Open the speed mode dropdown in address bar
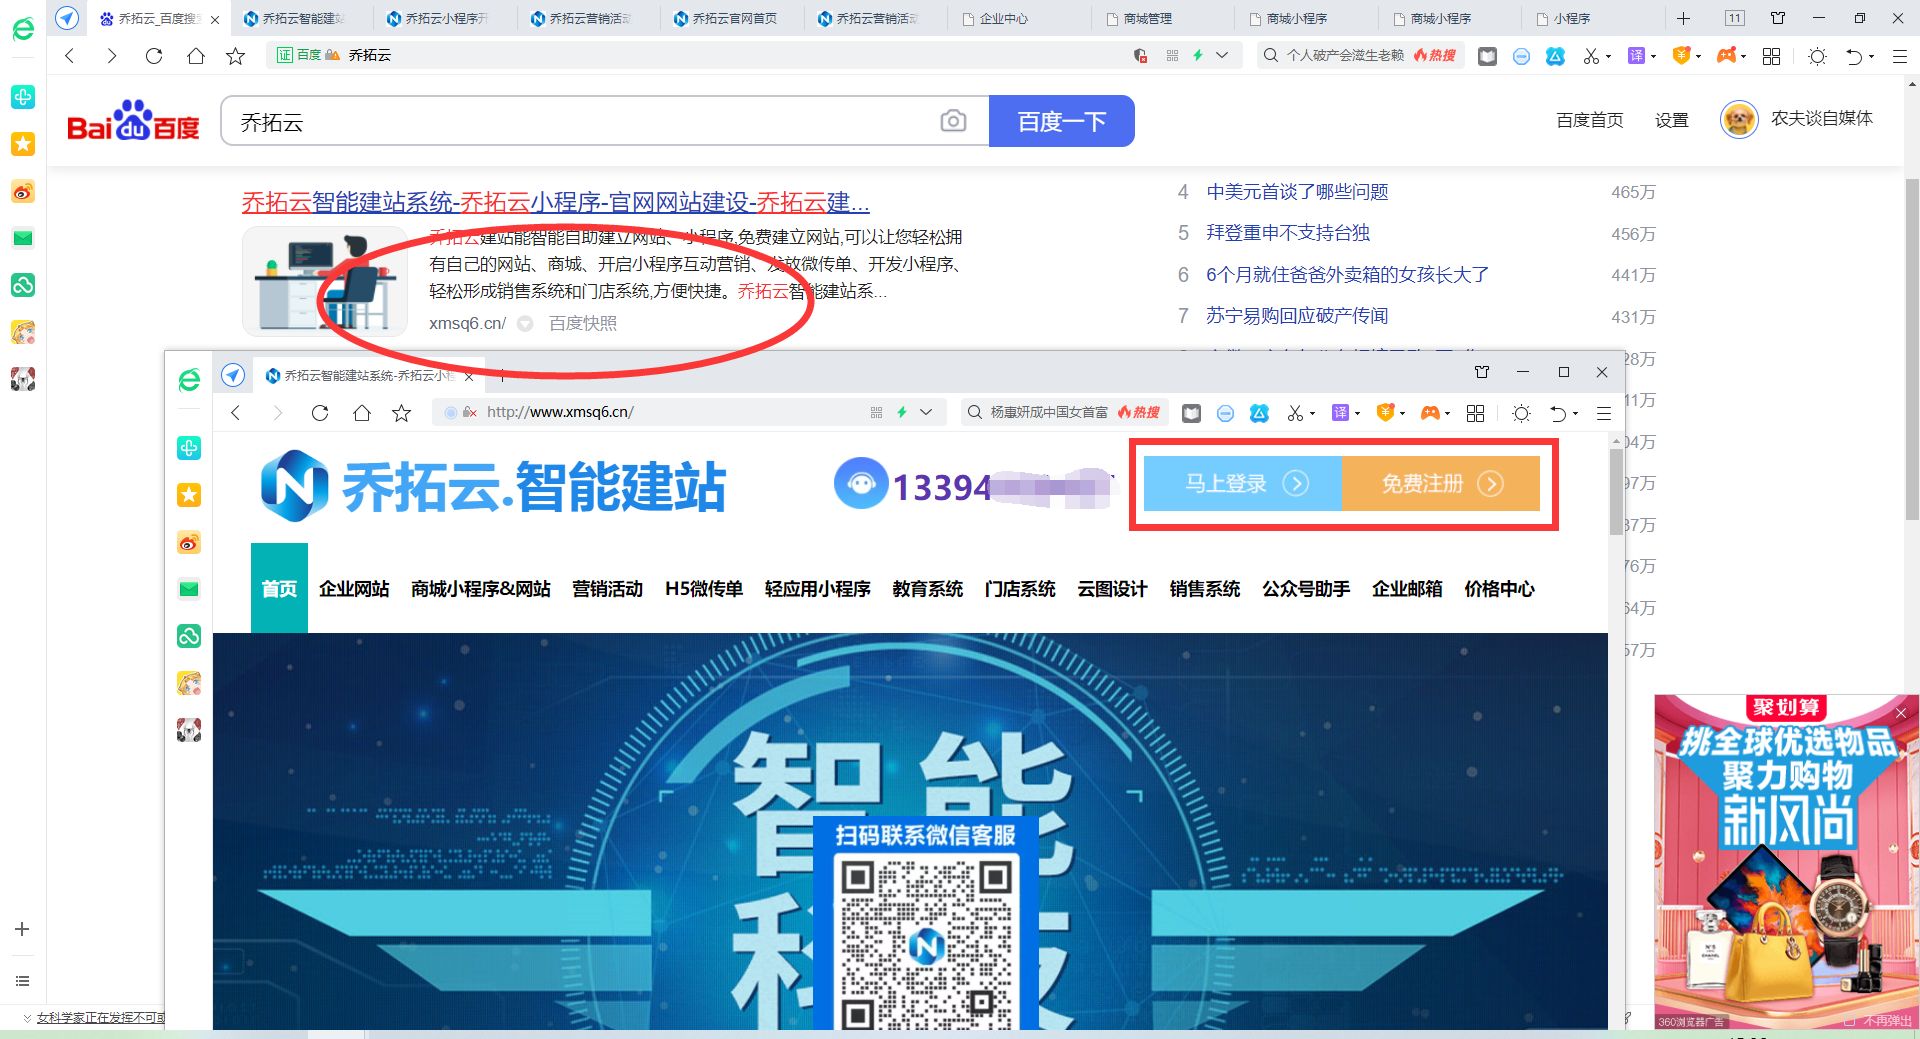Viewport: 1920px width, 1039px height. pyautogui.click(x=1222, y=56)
